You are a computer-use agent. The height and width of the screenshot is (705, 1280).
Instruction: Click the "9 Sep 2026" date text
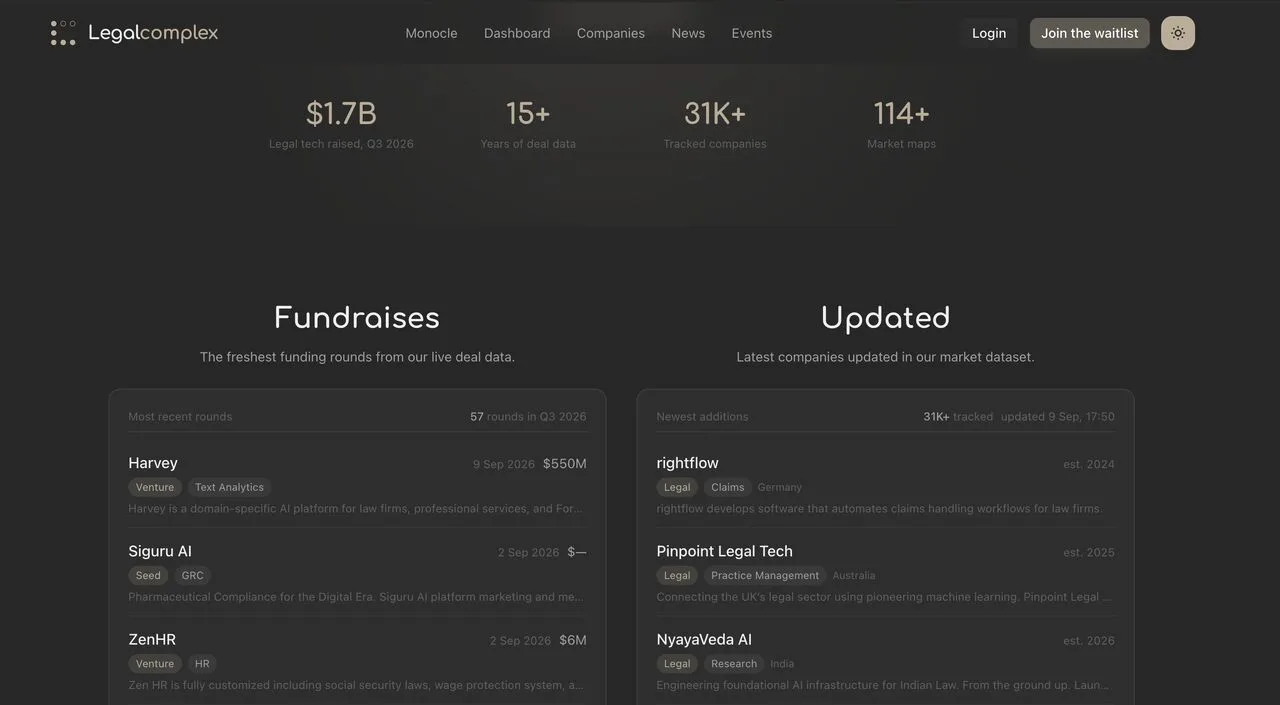coord(504,464)
